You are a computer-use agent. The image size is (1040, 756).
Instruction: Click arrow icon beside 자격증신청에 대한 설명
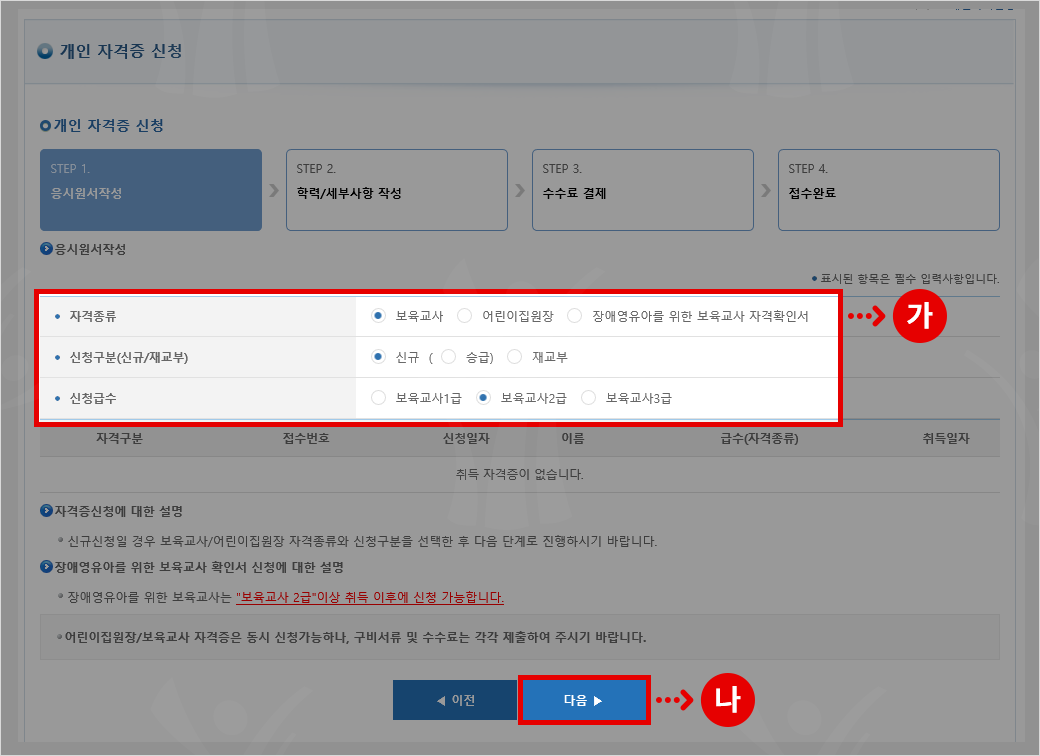(46, 511)
